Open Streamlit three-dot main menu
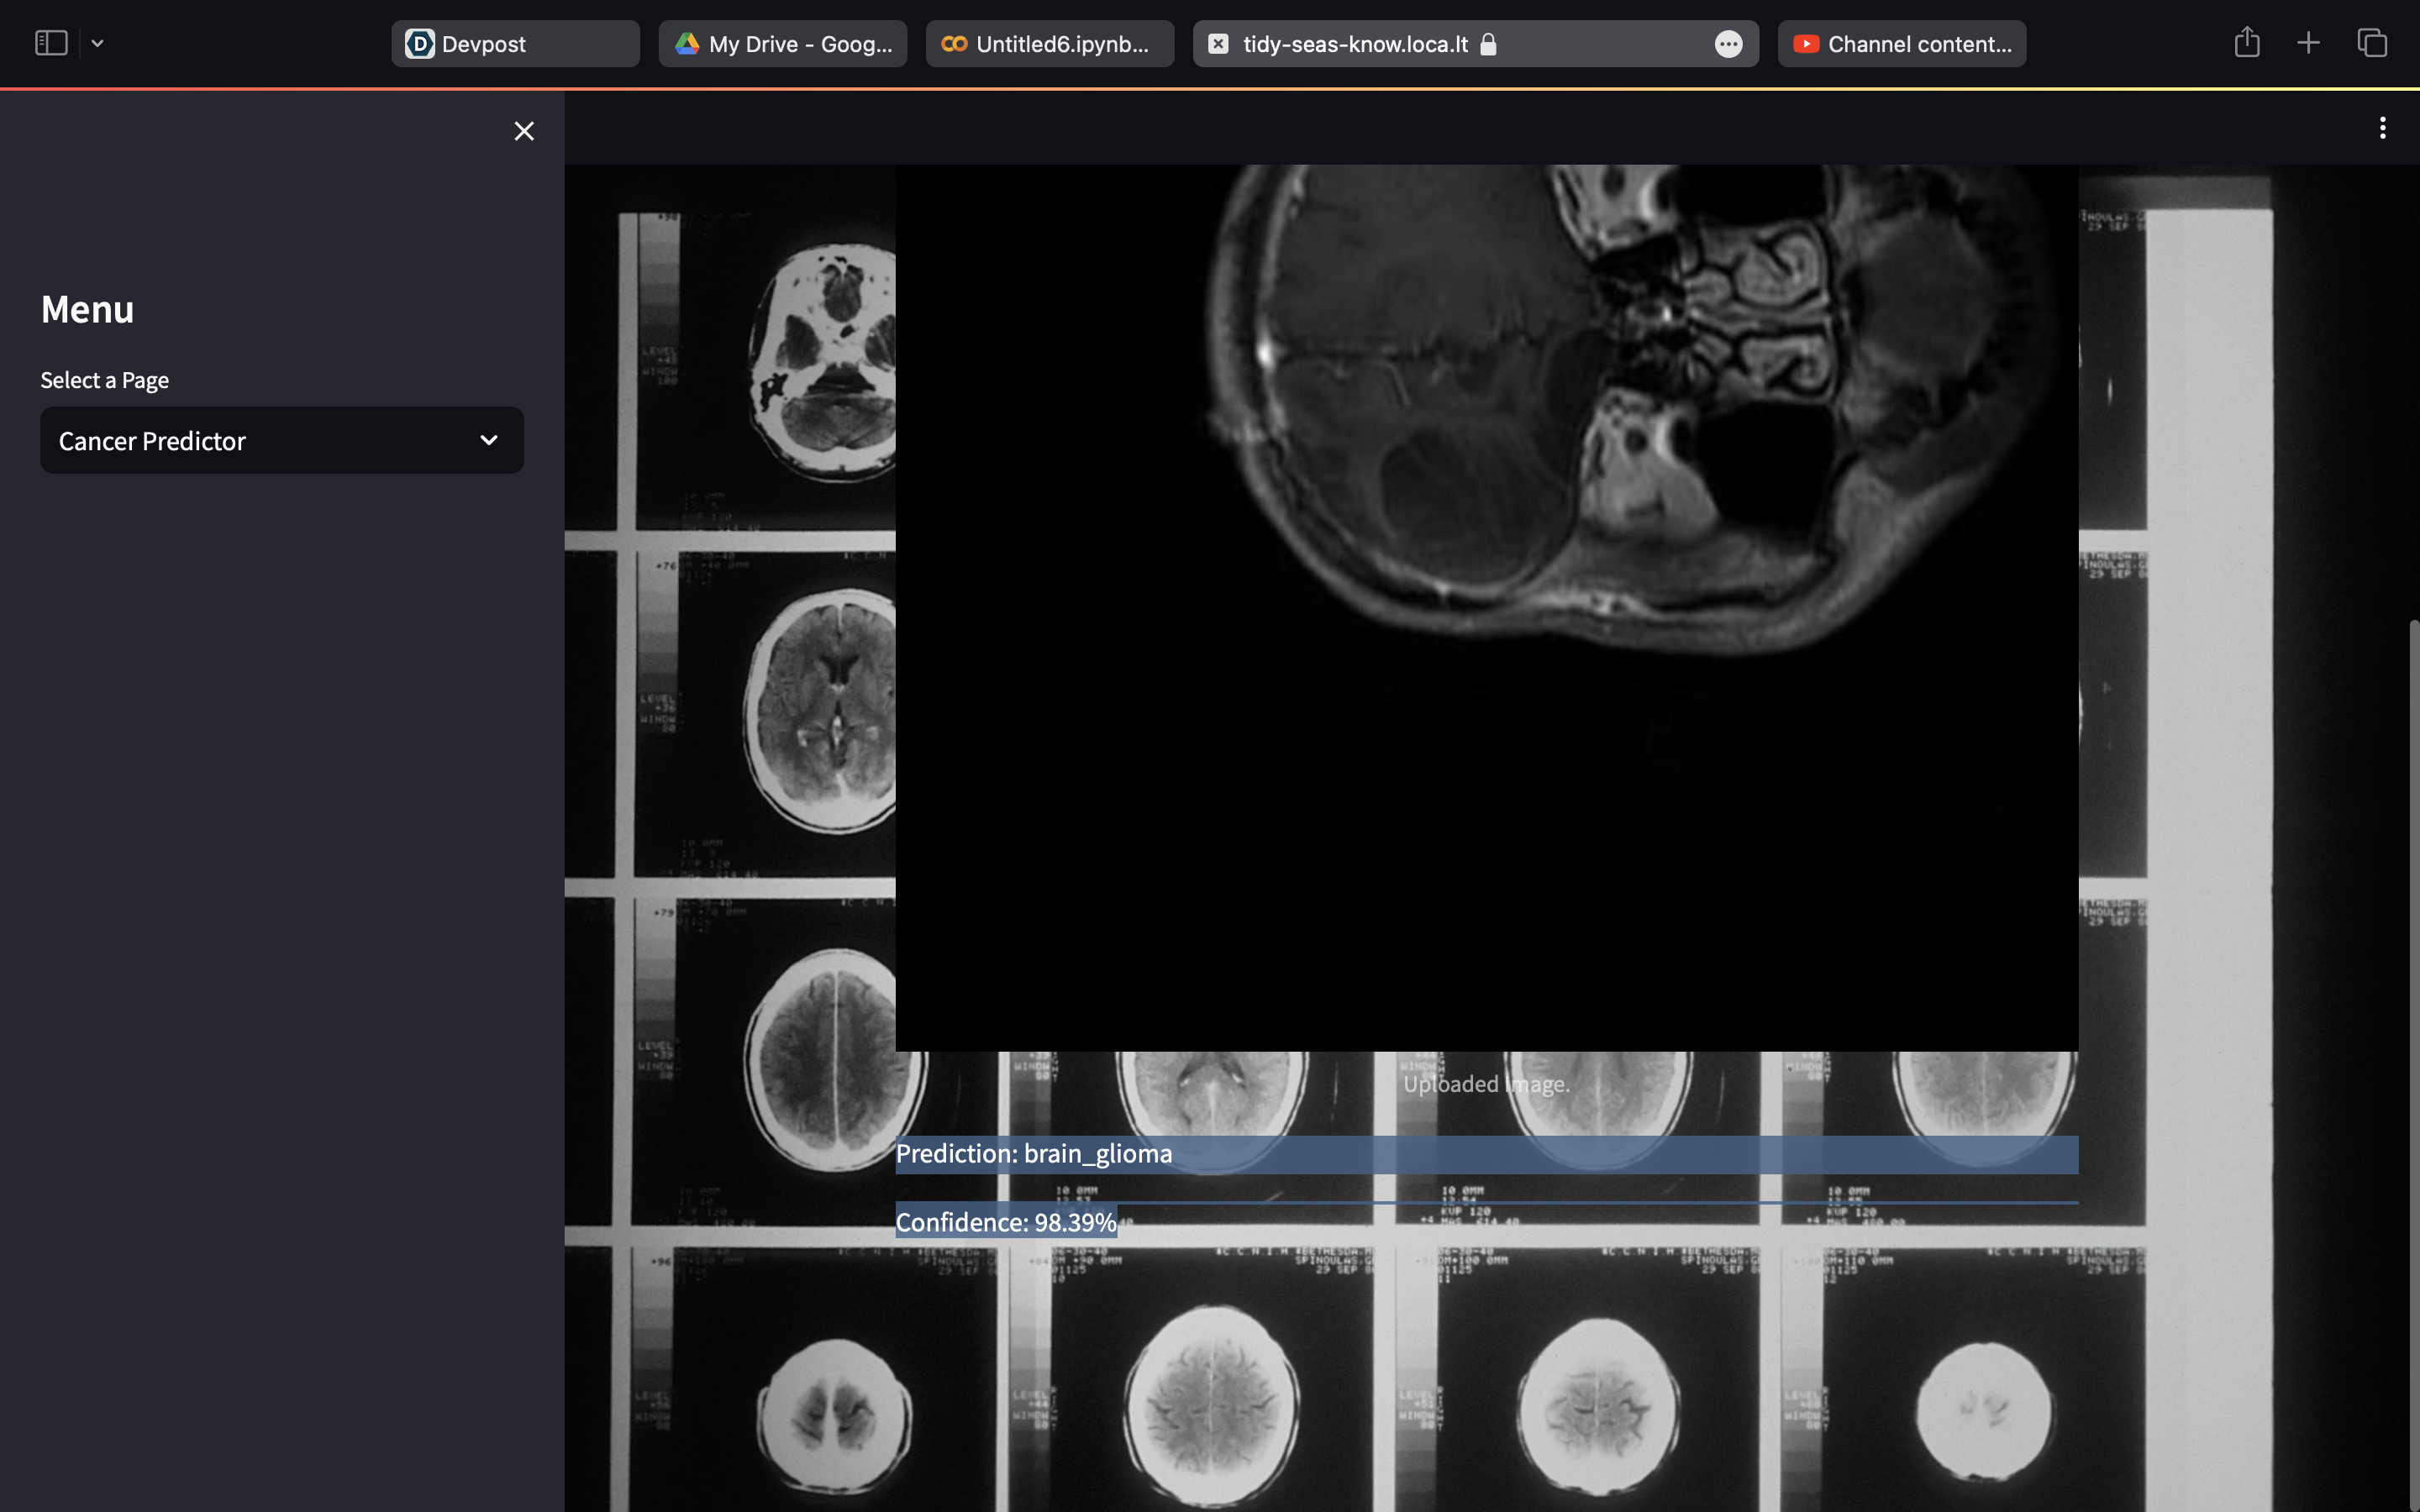2420x1512 pixels. click(x=2382, y=128)
